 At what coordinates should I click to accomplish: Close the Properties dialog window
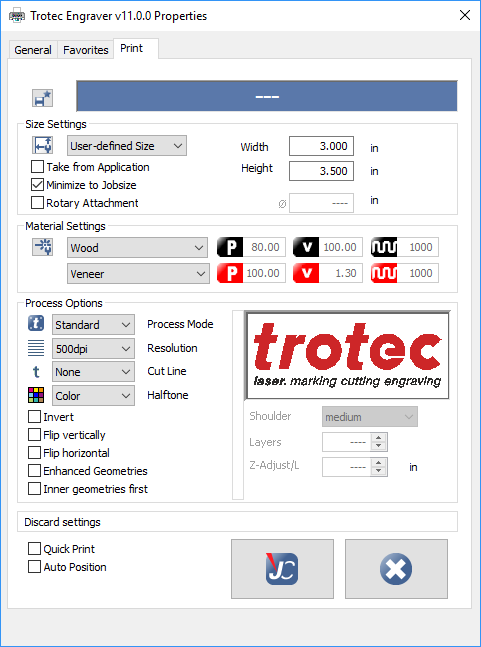click(465, 15)
